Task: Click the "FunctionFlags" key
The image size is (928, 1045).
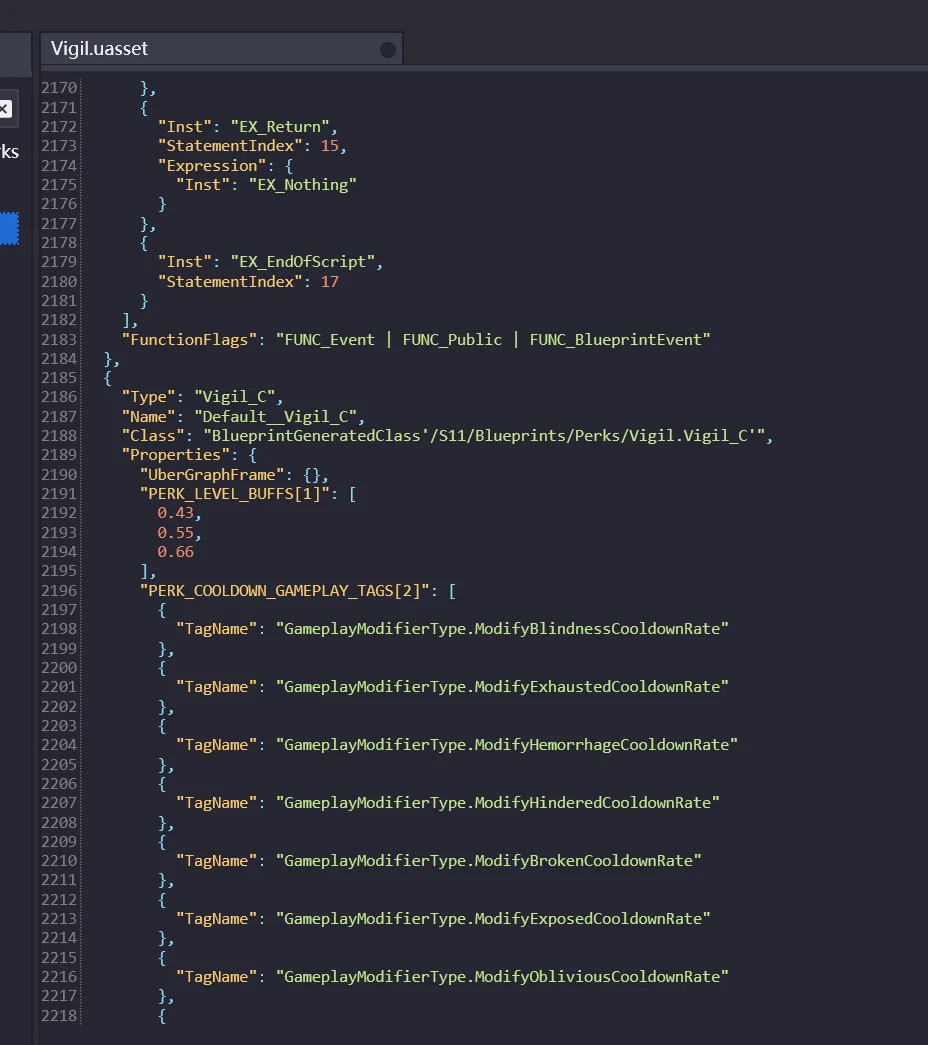Action: tap(189, 339)
